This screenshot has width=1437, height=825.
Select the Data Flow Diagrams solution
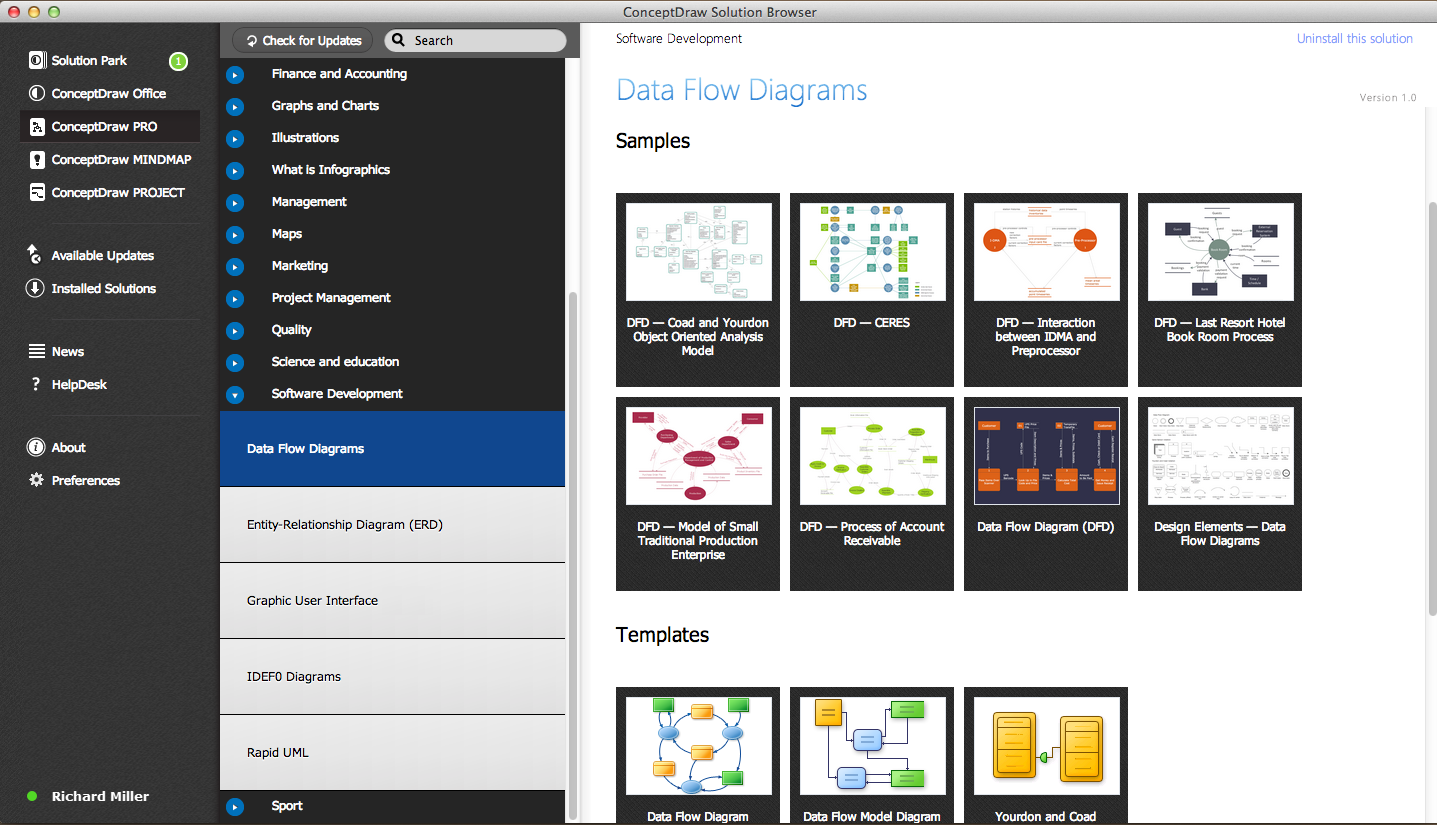click(392, 449)
